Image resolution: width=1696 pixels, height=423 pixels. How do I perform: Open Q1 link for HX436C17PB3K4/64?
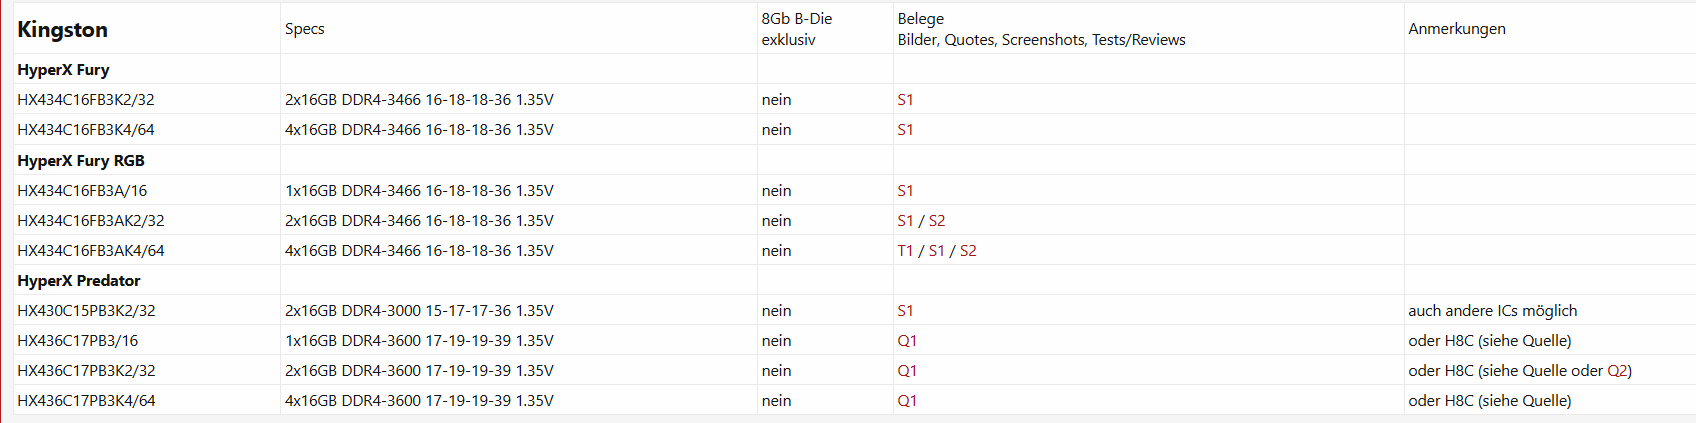(x=907, y=401)
